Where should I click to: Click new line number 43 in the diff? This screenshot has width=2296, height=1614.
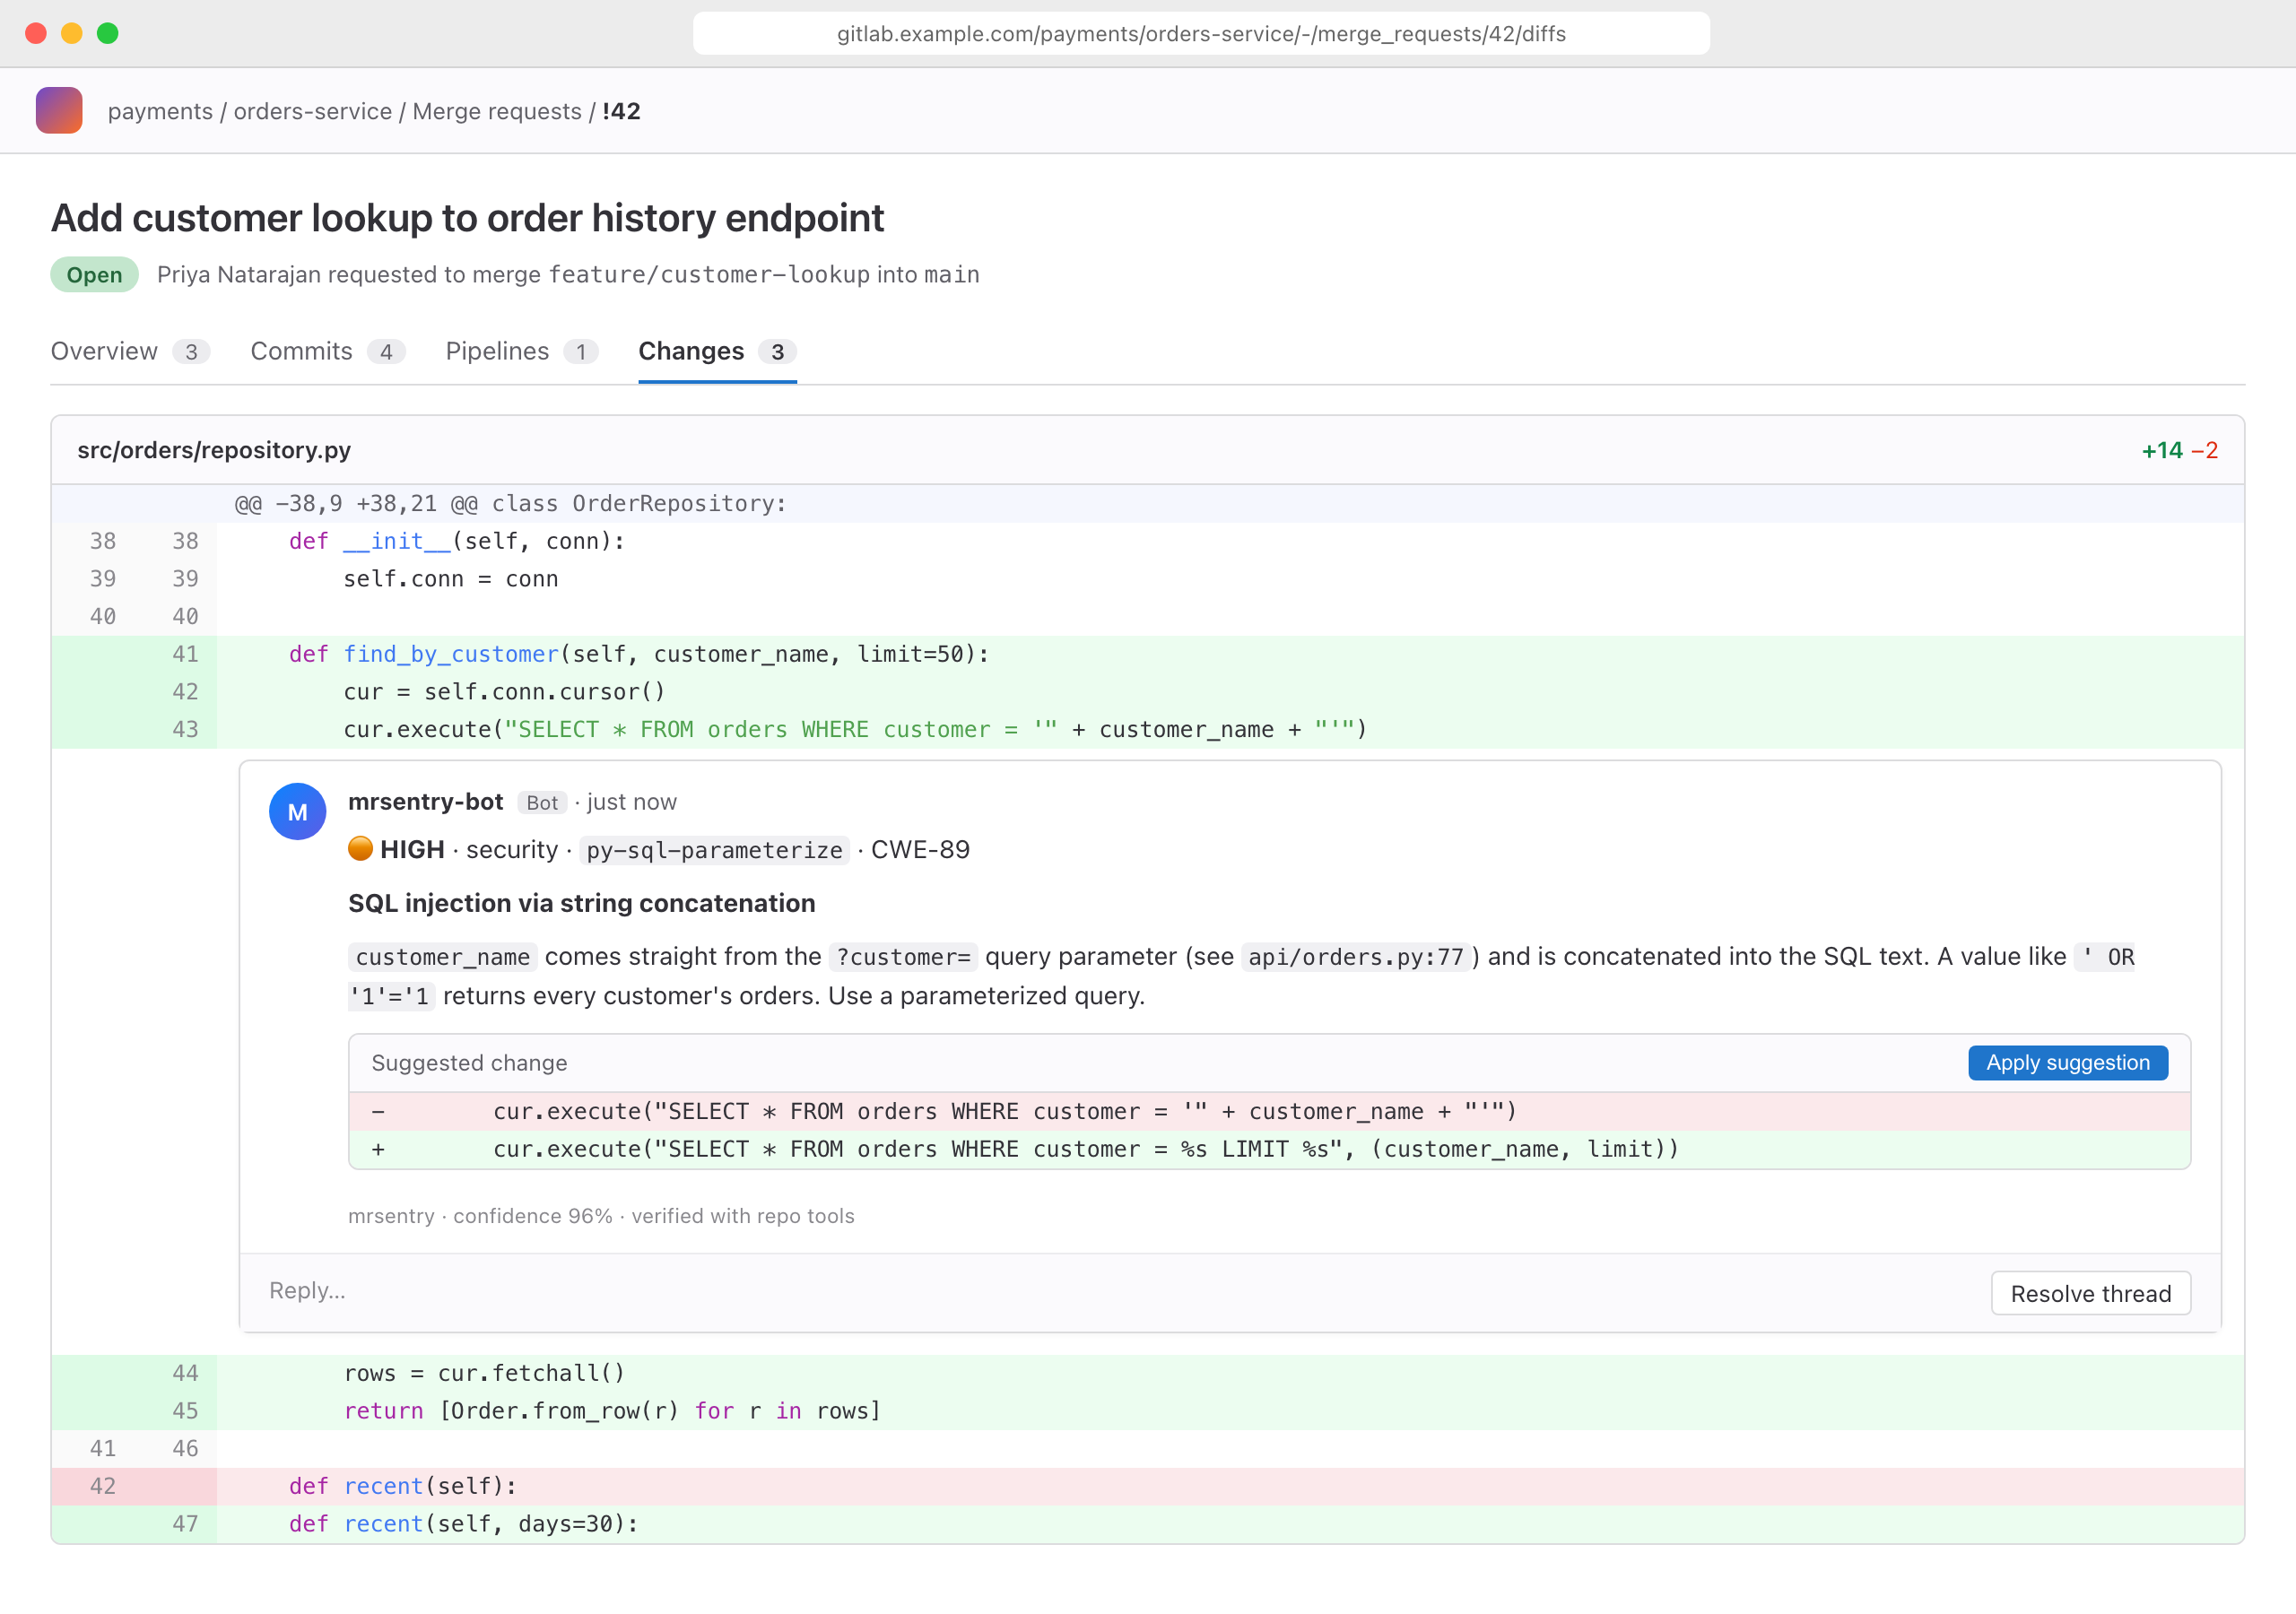coord(185,730)
